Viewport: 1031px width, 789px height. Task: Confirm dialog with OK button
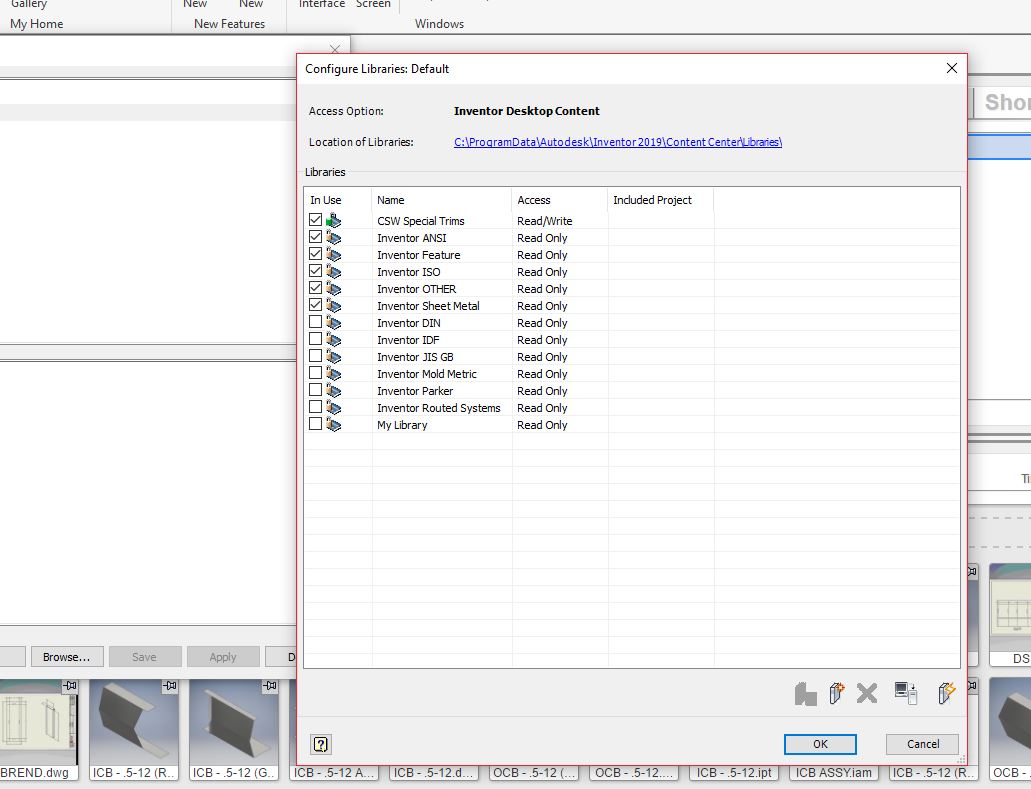click(819, 743)
